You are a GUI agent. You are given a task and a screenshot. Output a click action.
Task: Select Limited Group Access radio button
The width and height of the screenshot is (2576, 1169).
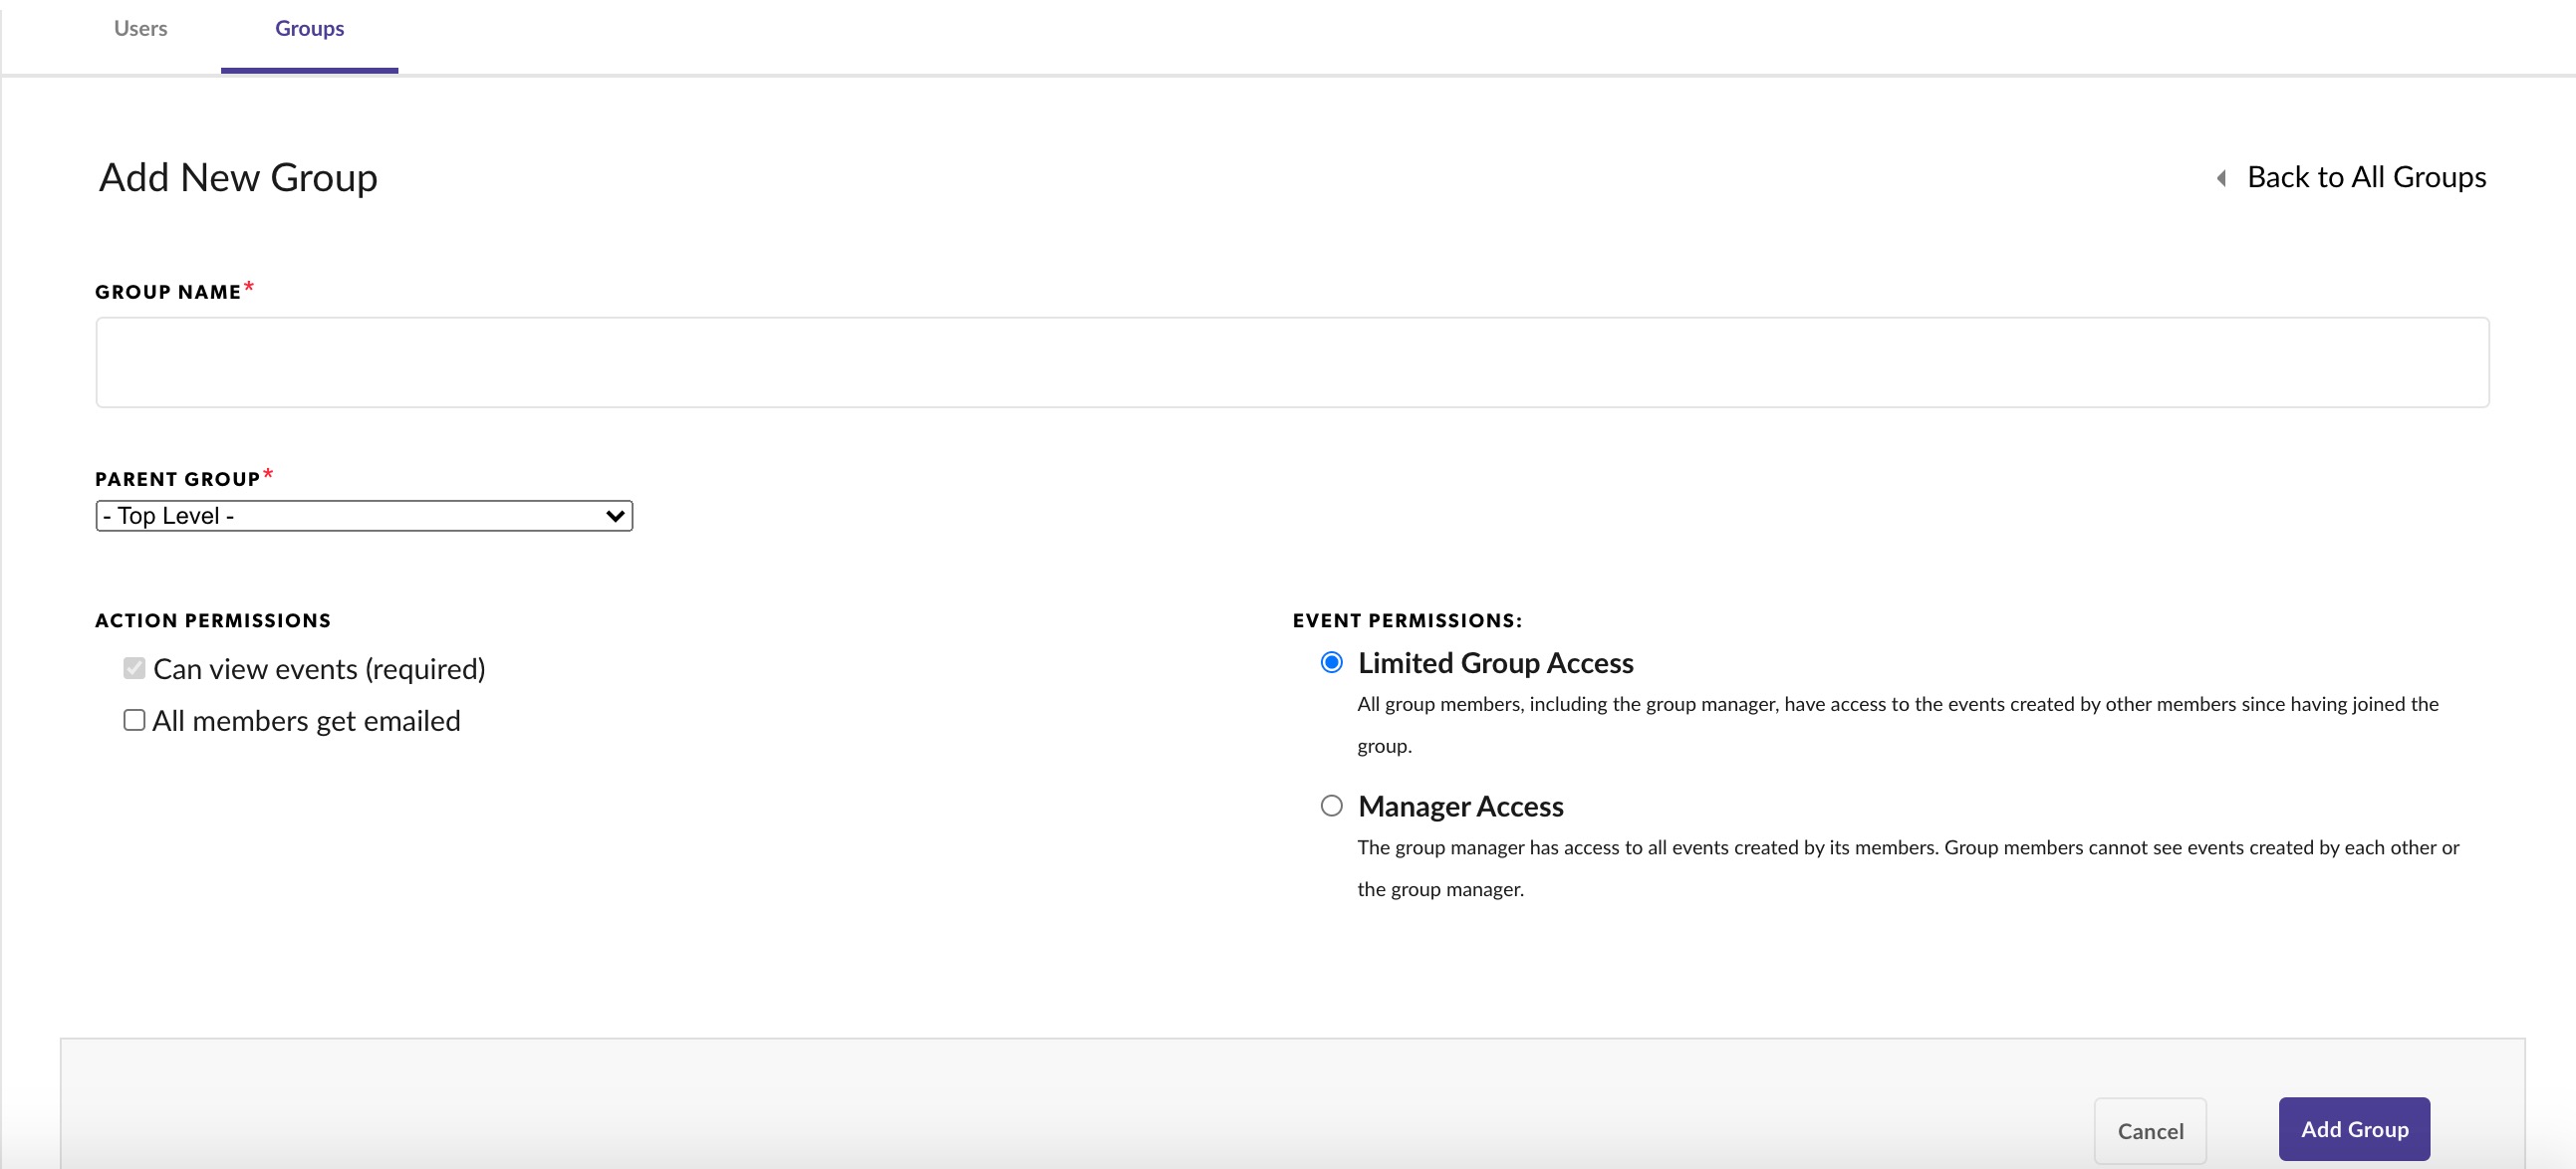click(1331, 662)
